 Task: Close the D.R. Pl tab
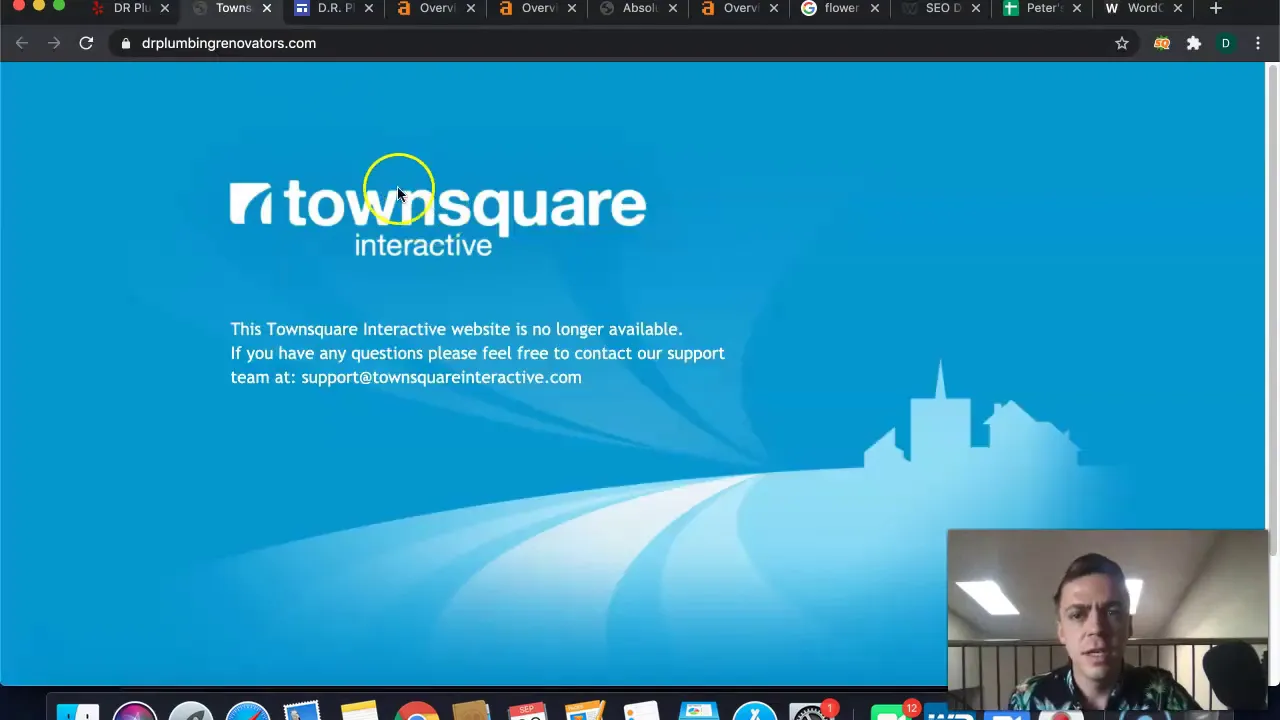[369, 8]
